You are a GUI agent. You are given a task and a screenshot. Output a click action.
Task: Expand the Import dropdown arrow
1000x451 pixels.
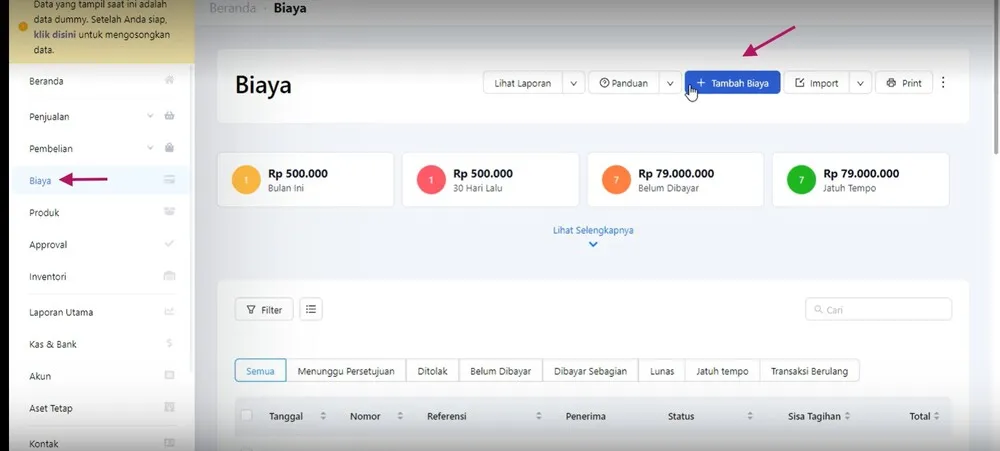pos(860,83)
